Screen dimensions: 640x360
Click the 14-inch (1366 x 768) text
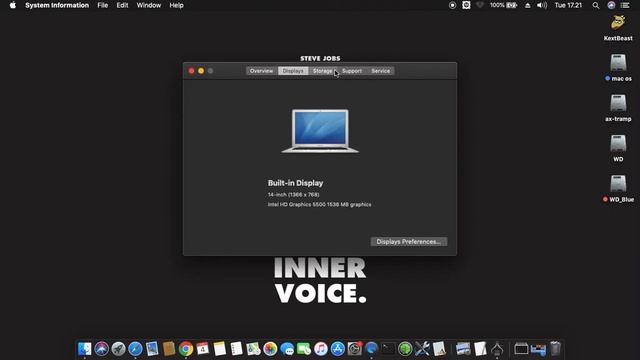pos(293,195)
